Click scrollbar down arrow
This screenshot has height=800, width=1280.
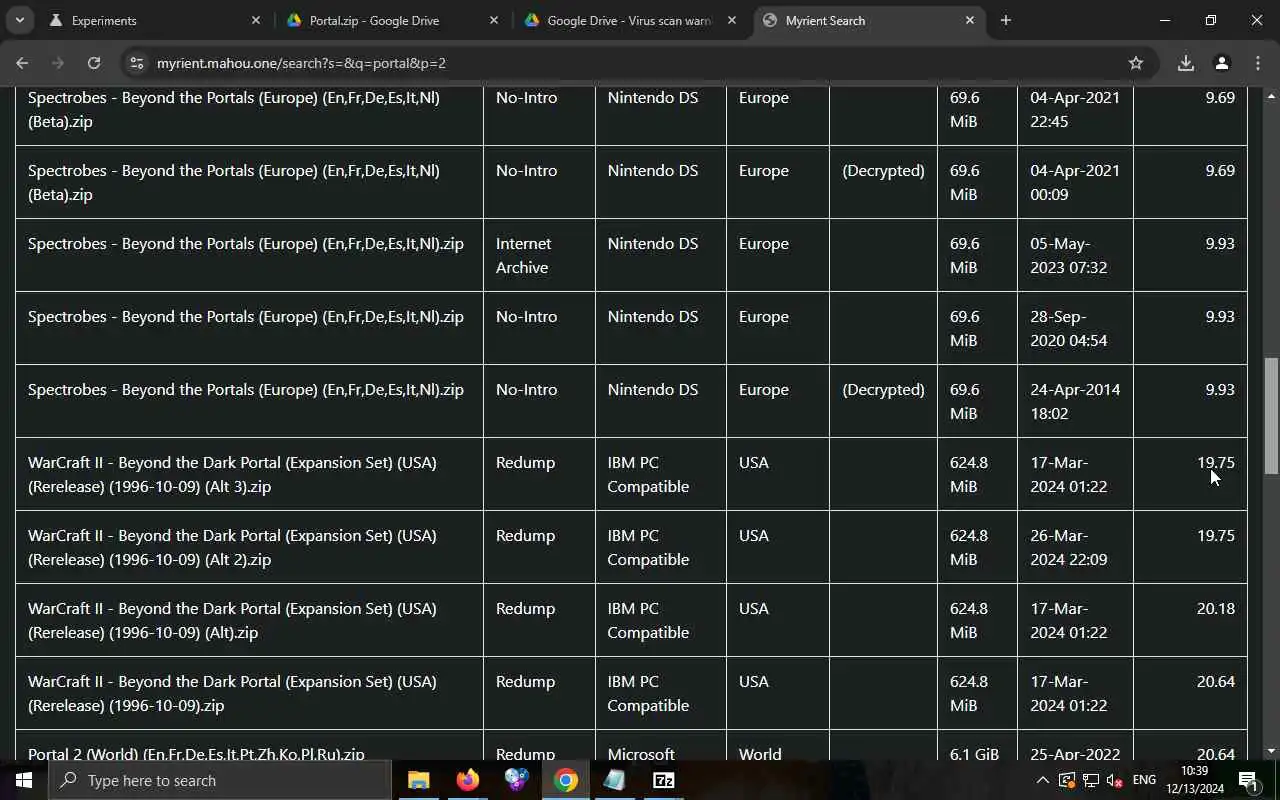[x=1271, y=751]
